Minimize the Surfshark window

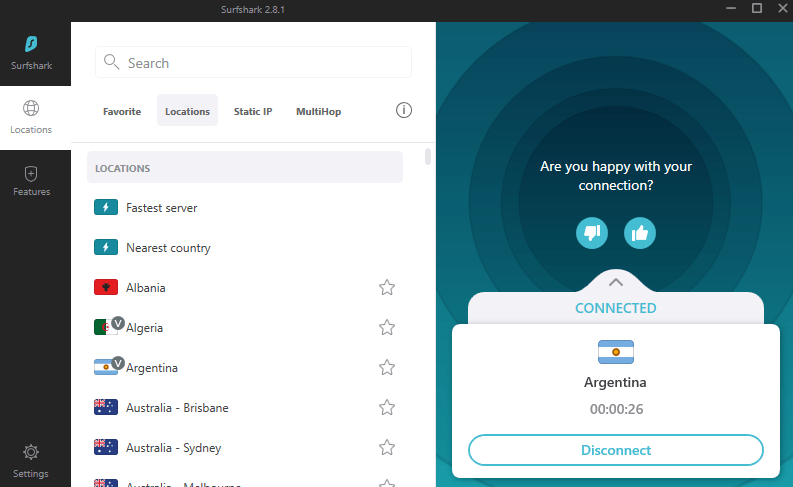pos(731,8)
